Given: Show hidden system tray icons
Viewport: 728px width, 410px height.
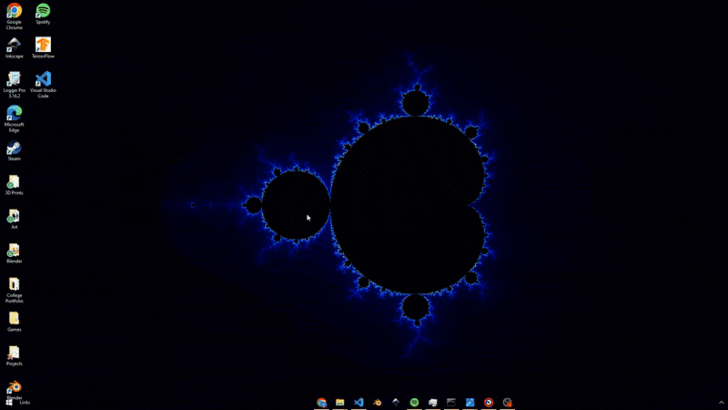Looking at the screenshot, I should (x=721, y=403).
